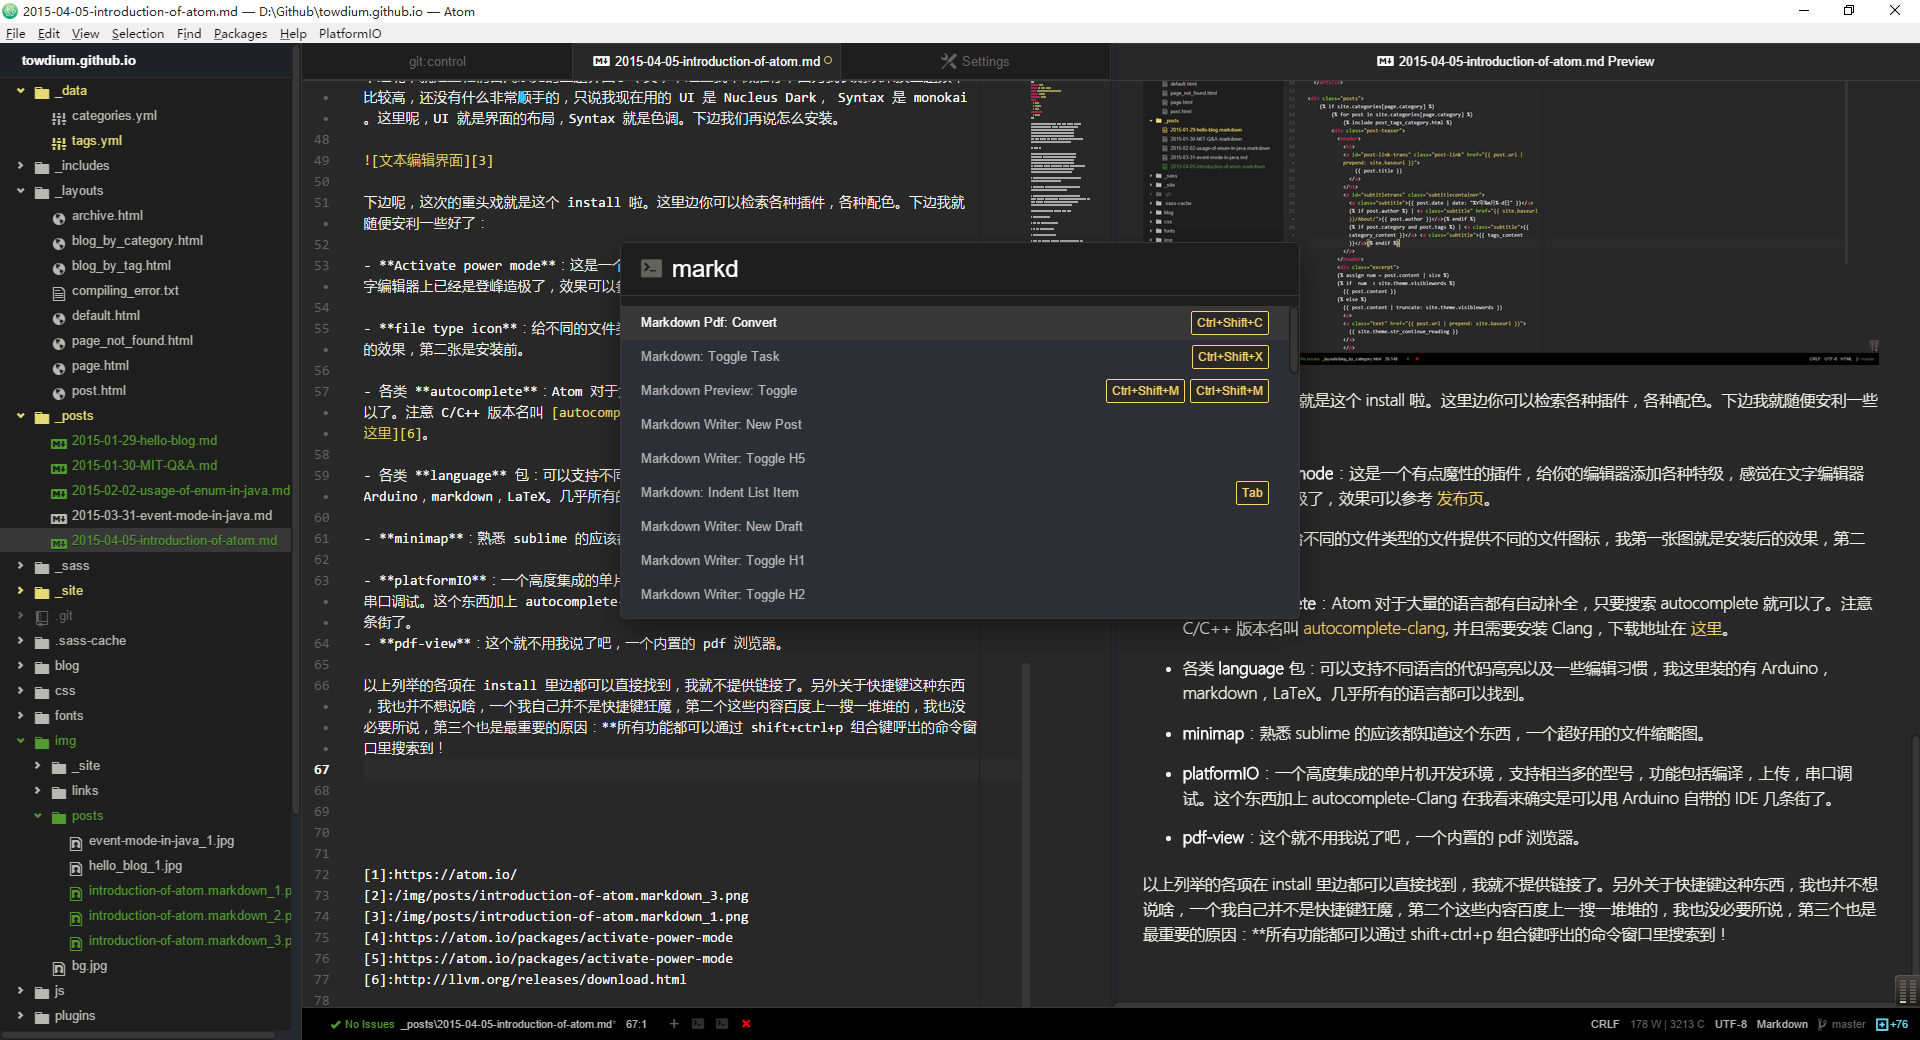Click the Markdown grammar selector
Image resolution: width=1920 pixels, height=1040 pixels.
tap(1782, 1024)
